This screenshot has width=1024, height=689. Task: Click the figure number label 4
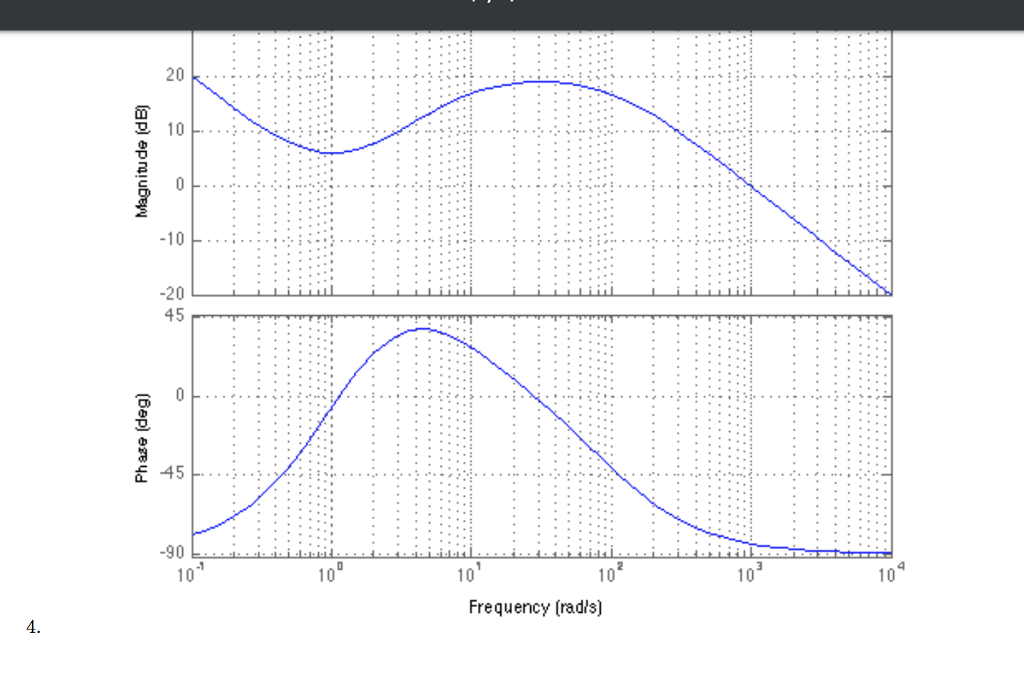click(x=32, y=628)
